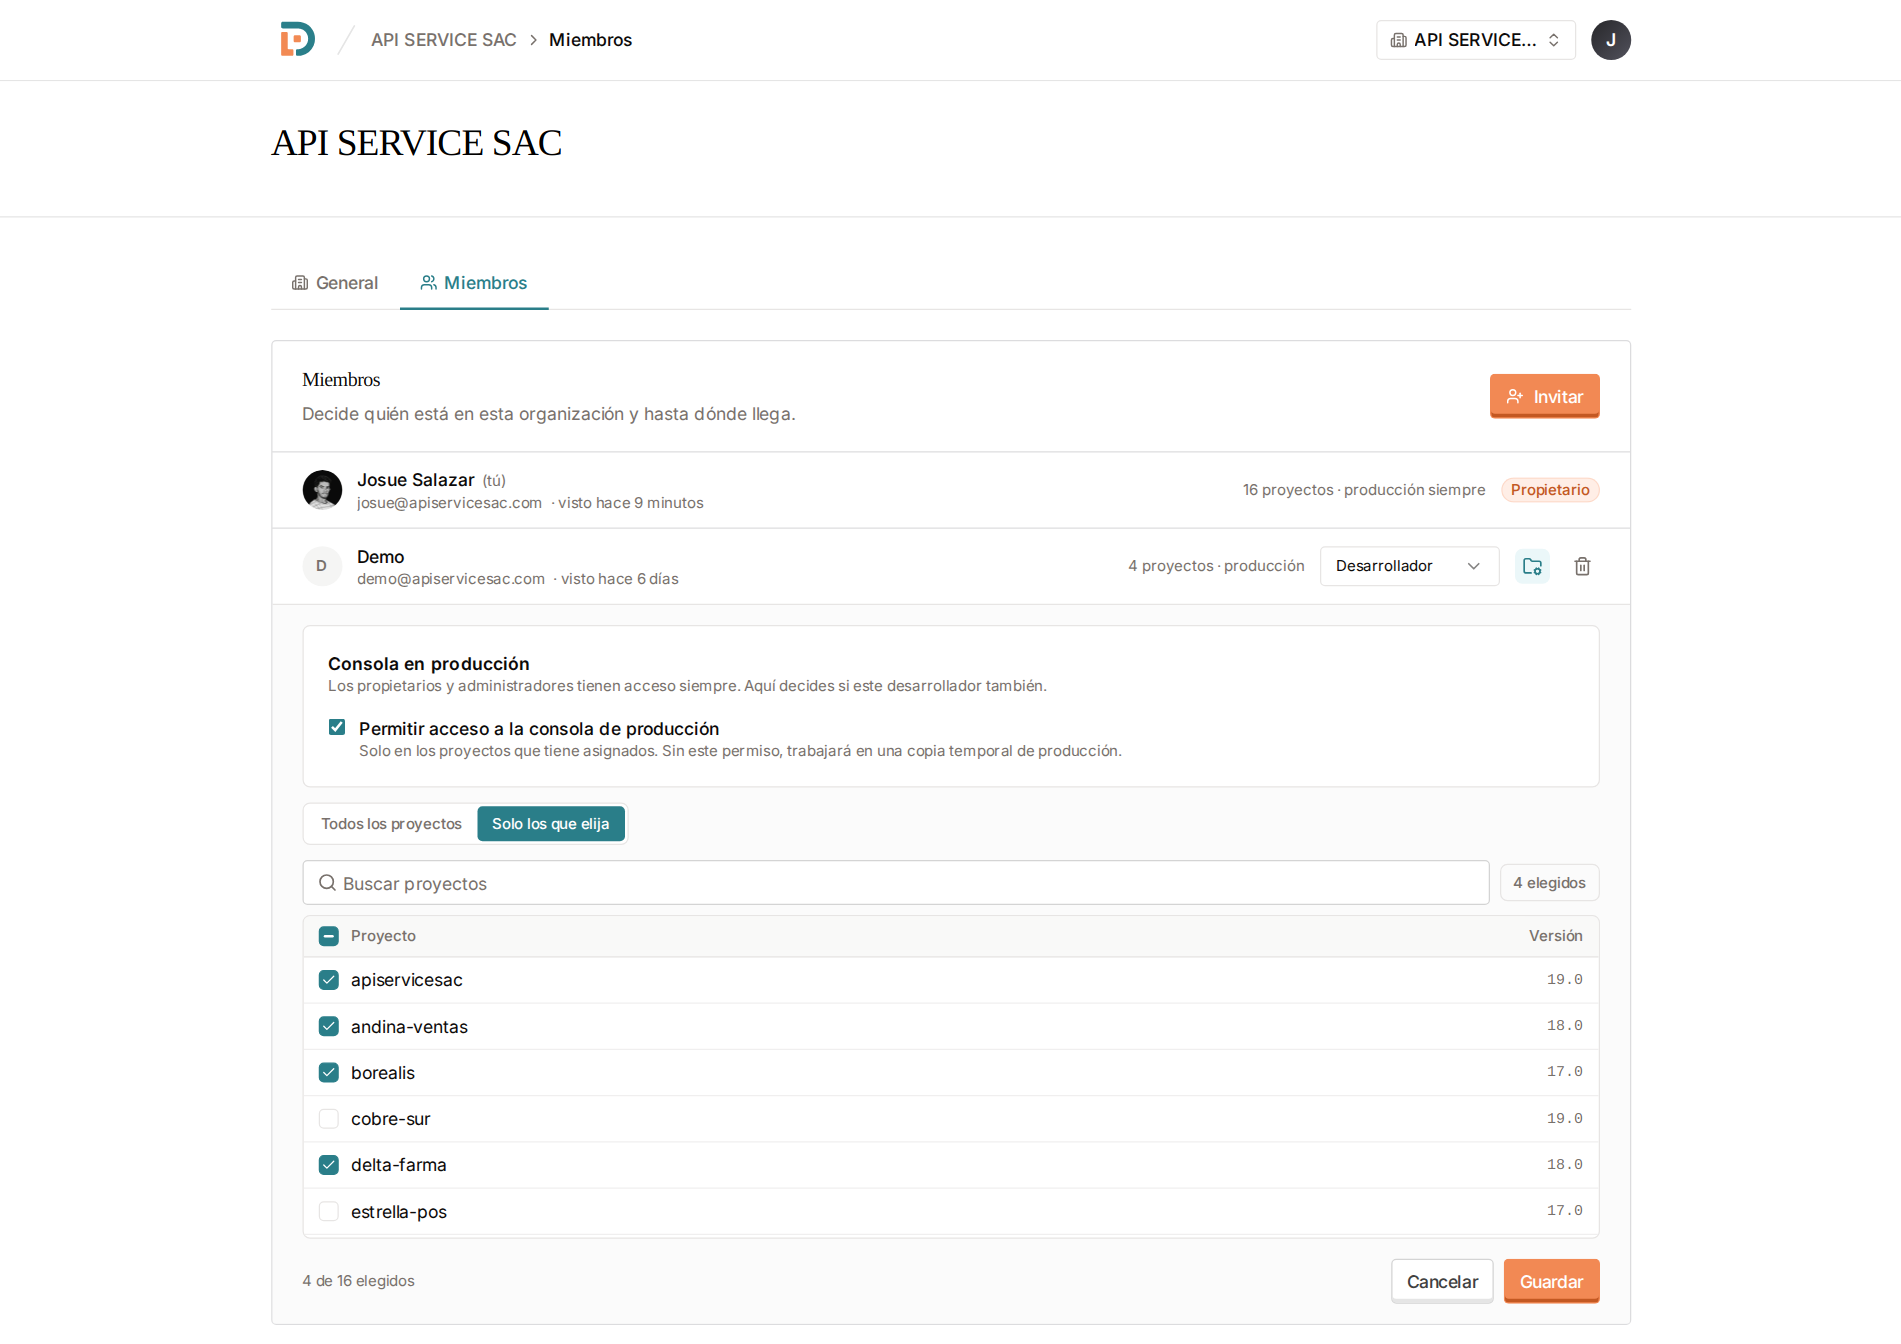
Task: Save changes with Guardar
Action: point(1551,1281)
